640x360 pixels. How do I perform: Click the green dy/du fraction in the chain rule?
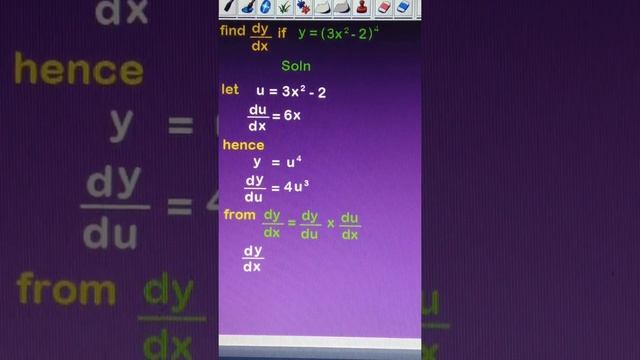click(310, 225)
